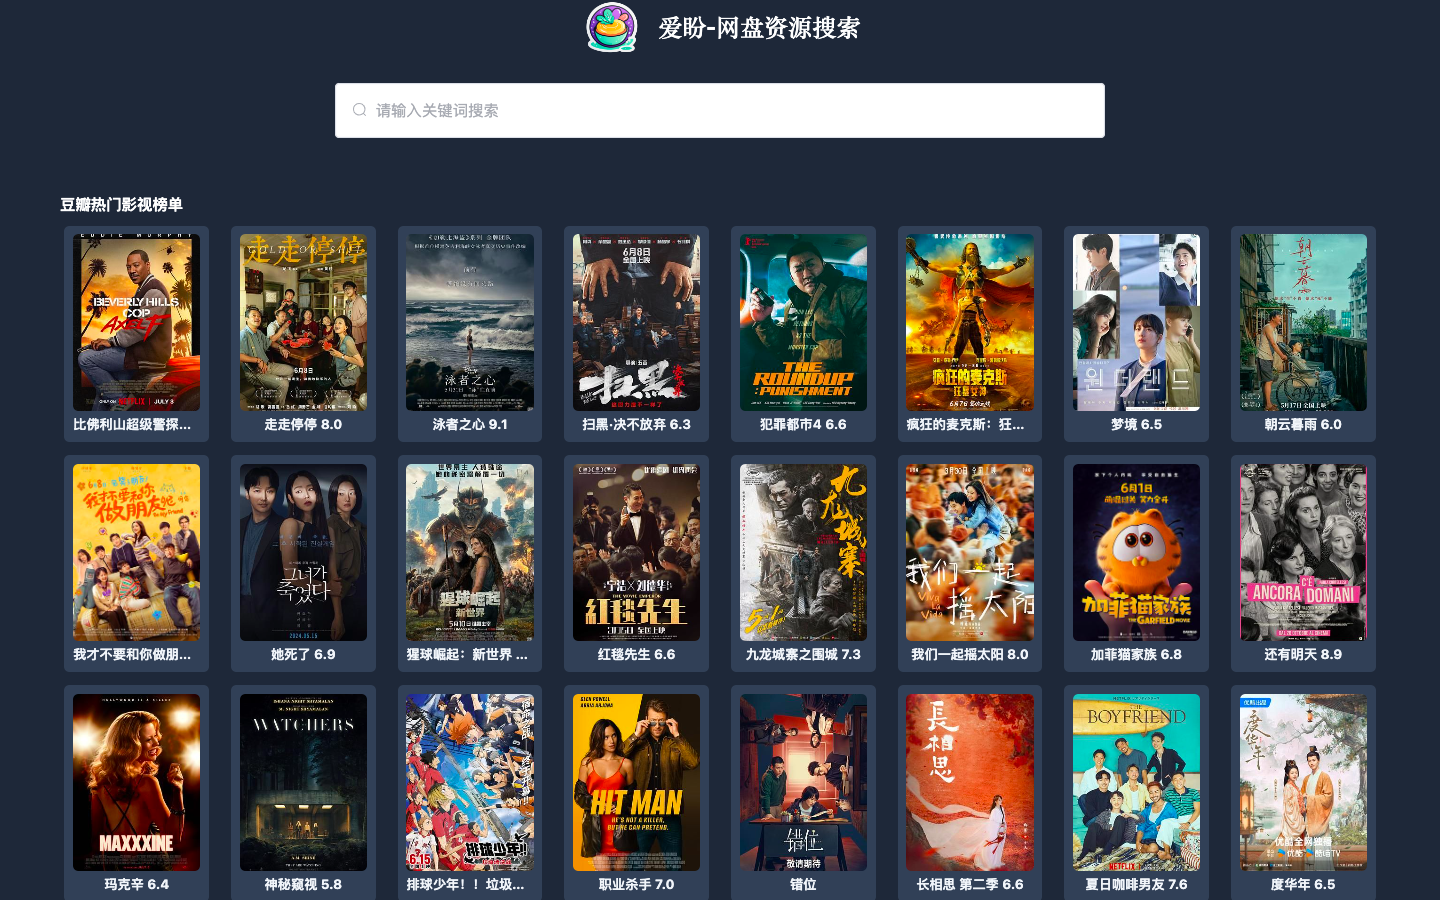Open the Beverly Hills Cop poster thumbnail
The width and height of the screenshot is (1440, 900).
coord(136,322)
